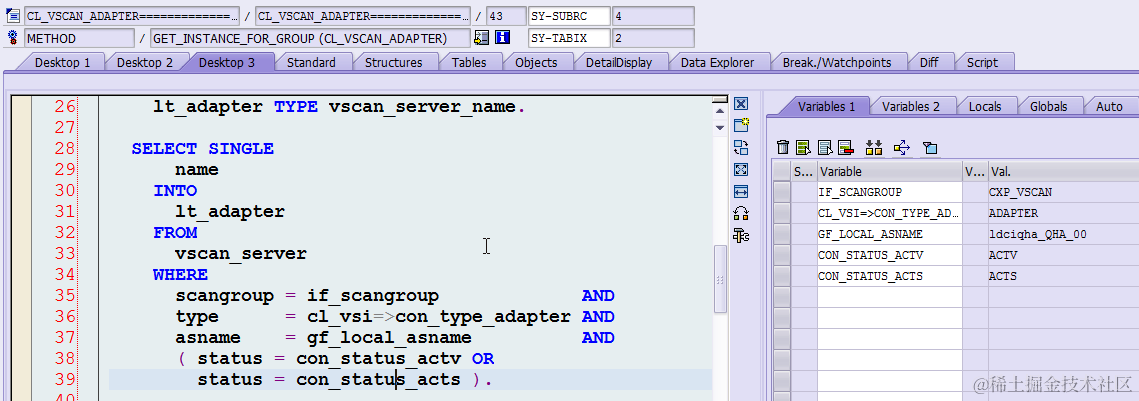This screenshot has height=401, width=1139.
Task: Click the Val. column header
Action: coord(1063,171)
